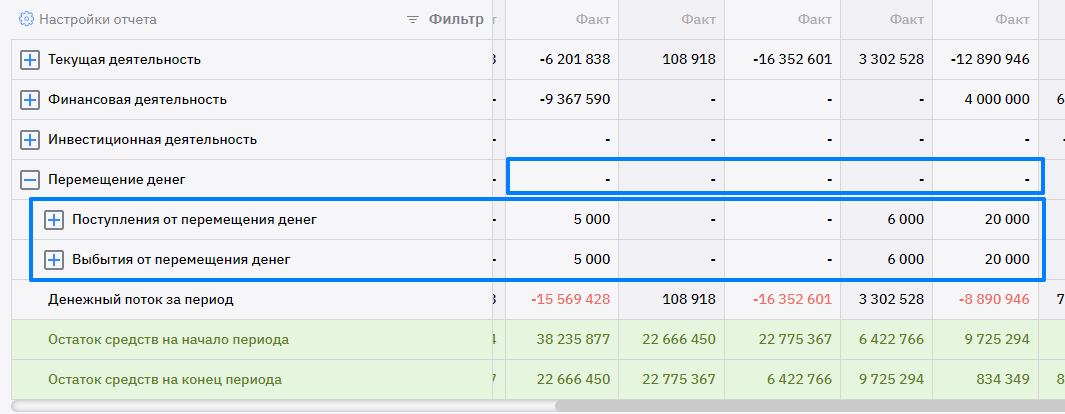Click the 834 349 closing balance cell
This screenshot has width=1065, height=414.
pos(1003,380)
